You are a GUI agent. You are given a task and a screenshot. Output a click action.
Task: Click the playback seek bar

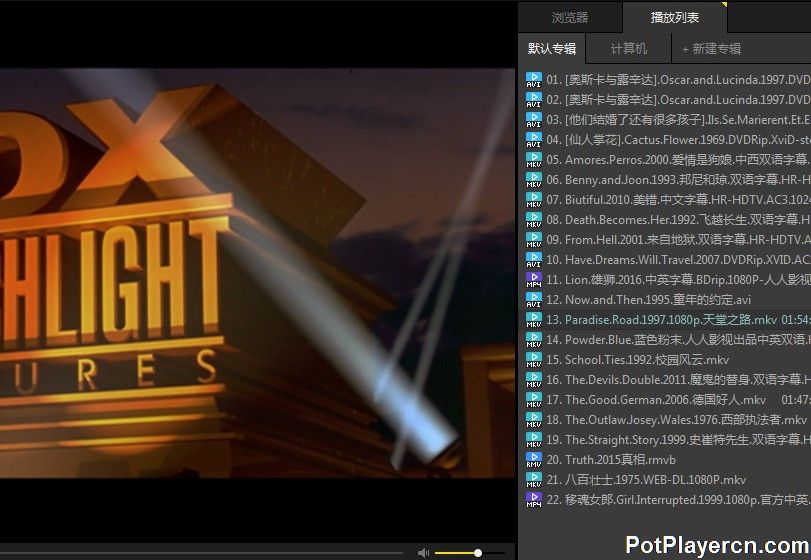click(202, 553)
